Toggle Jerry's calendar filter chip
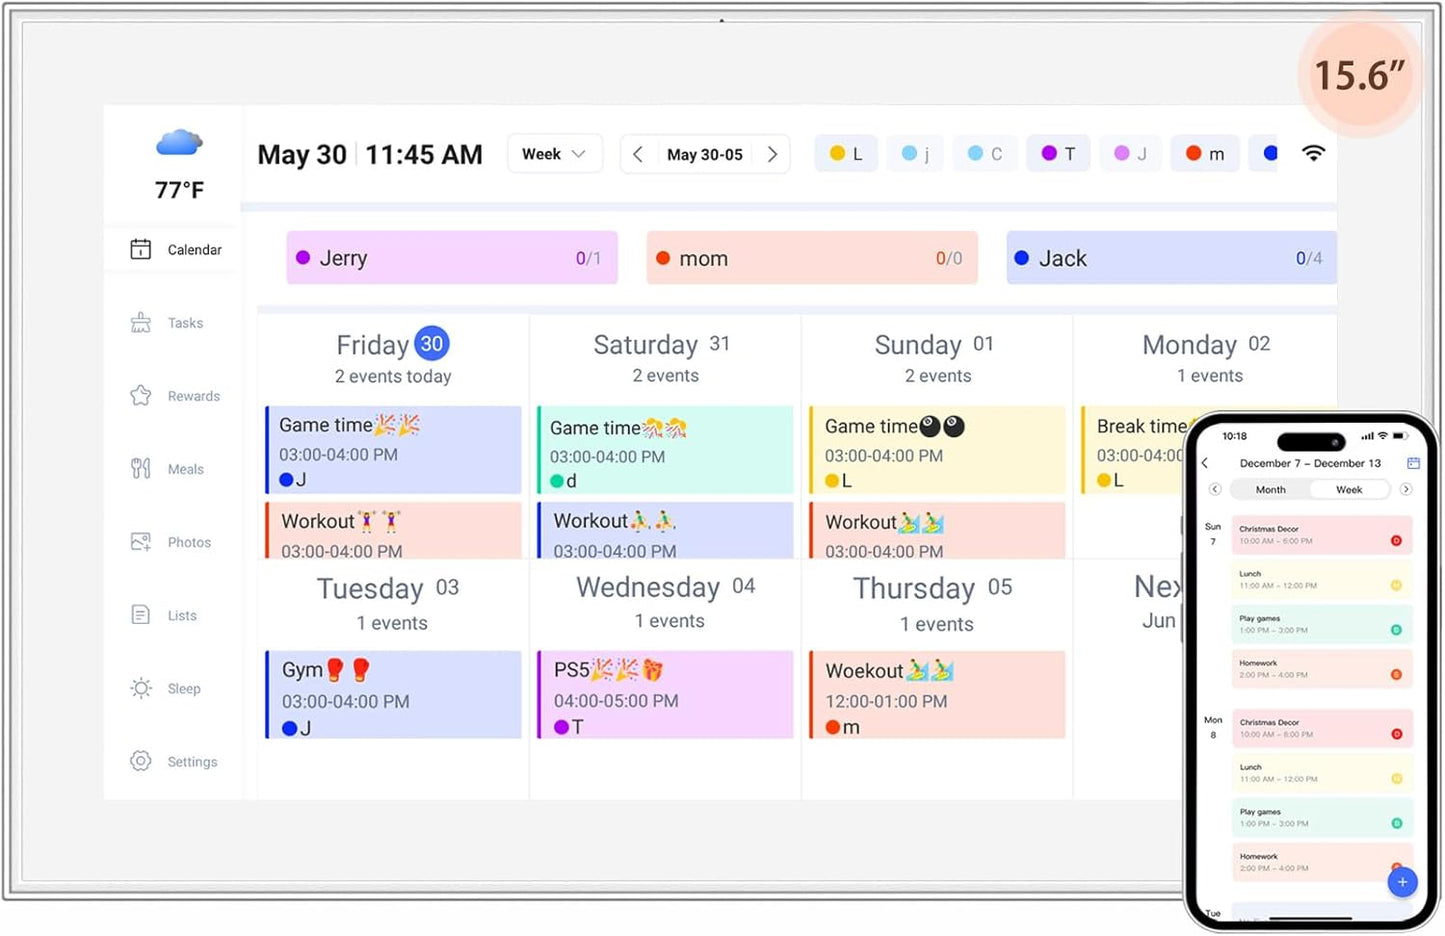Viewport: 1445px width, 936px height. tap(451, 257)
